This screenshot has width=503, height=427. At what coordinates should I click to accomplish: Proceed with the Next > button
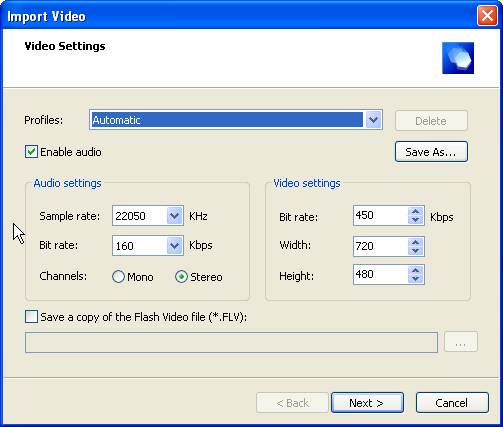tap(367, 403)
